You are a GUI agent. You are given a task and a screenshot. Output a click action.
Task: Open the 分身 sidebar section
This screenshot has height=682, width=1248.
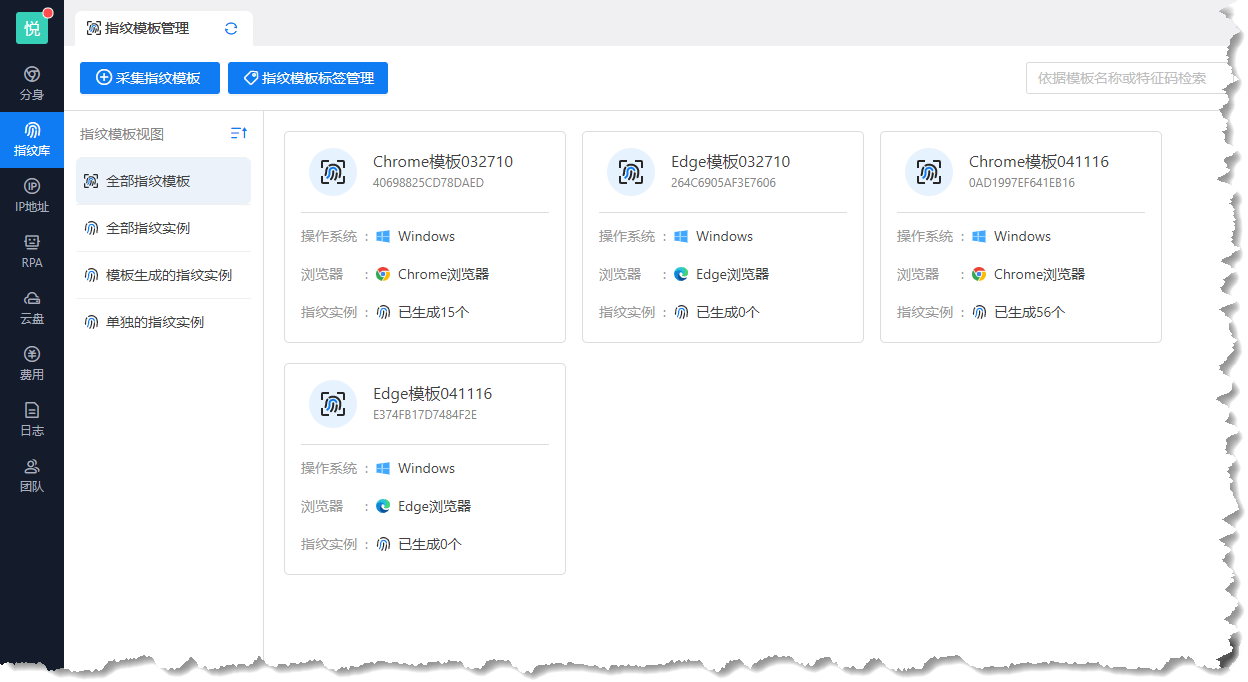coord(32,84)
